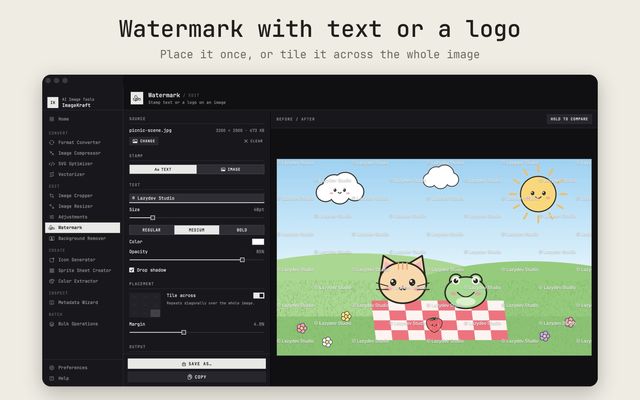Image resolution: width=640 pixels, height=400 pixels.
Task: Click the Opacity slider handle
Action: tap(242, 260)
